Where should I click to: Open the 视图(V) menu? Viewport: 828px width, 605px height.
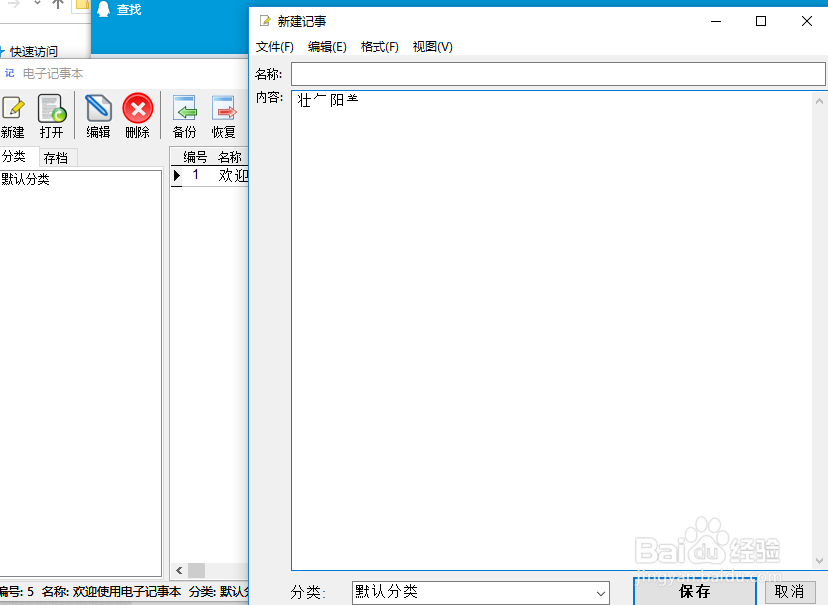[x=432, y=46]
